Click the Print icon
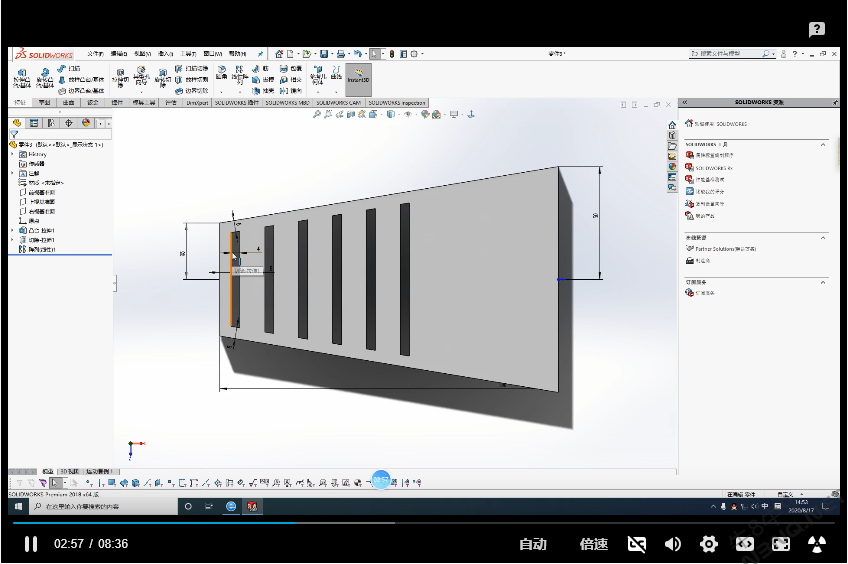The image size is (848, 564). [x=340, y=54]
